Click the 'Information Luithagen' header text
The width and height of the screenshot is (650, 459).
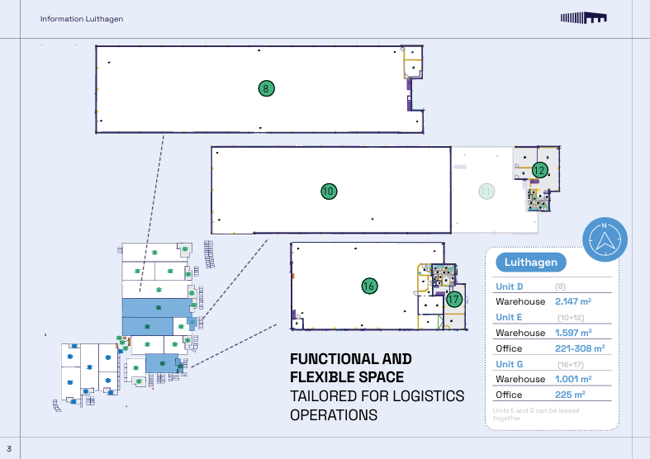(x=82, y=19)
